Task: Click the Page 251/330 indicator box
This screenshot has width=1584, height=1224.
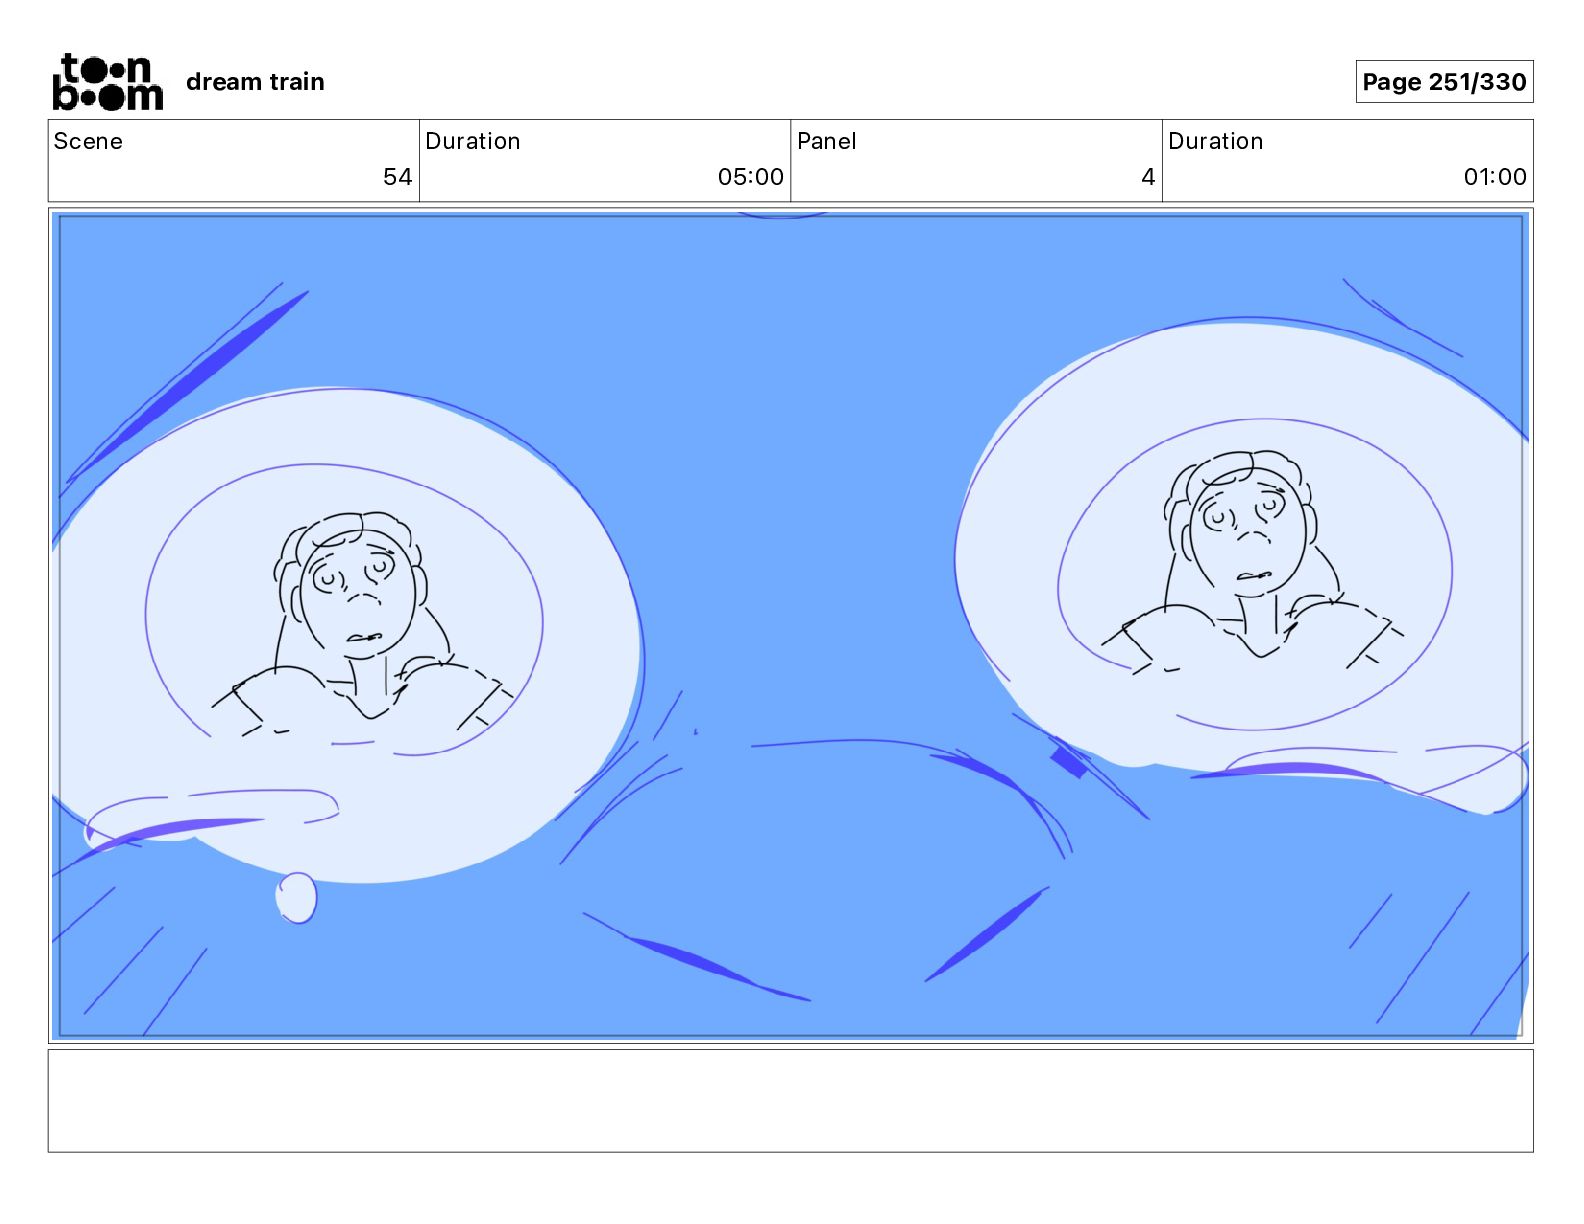Action: point(1444,82)
